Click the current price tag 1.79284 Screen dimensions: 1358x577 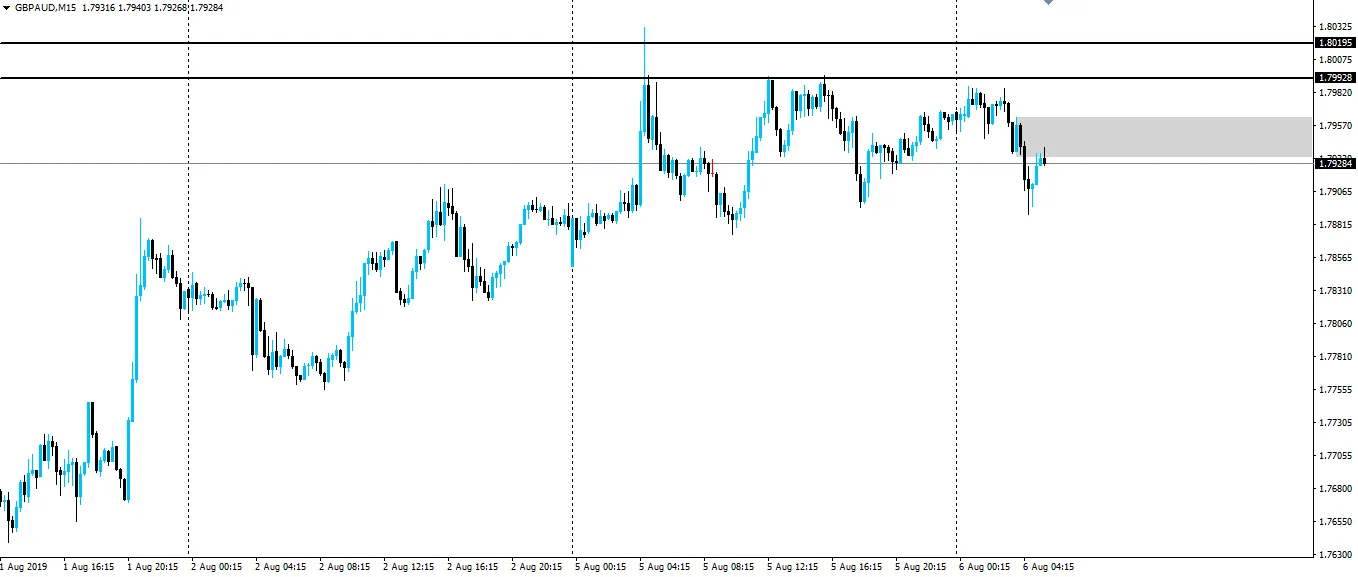pyautogui.click(x=1336, y=163)
